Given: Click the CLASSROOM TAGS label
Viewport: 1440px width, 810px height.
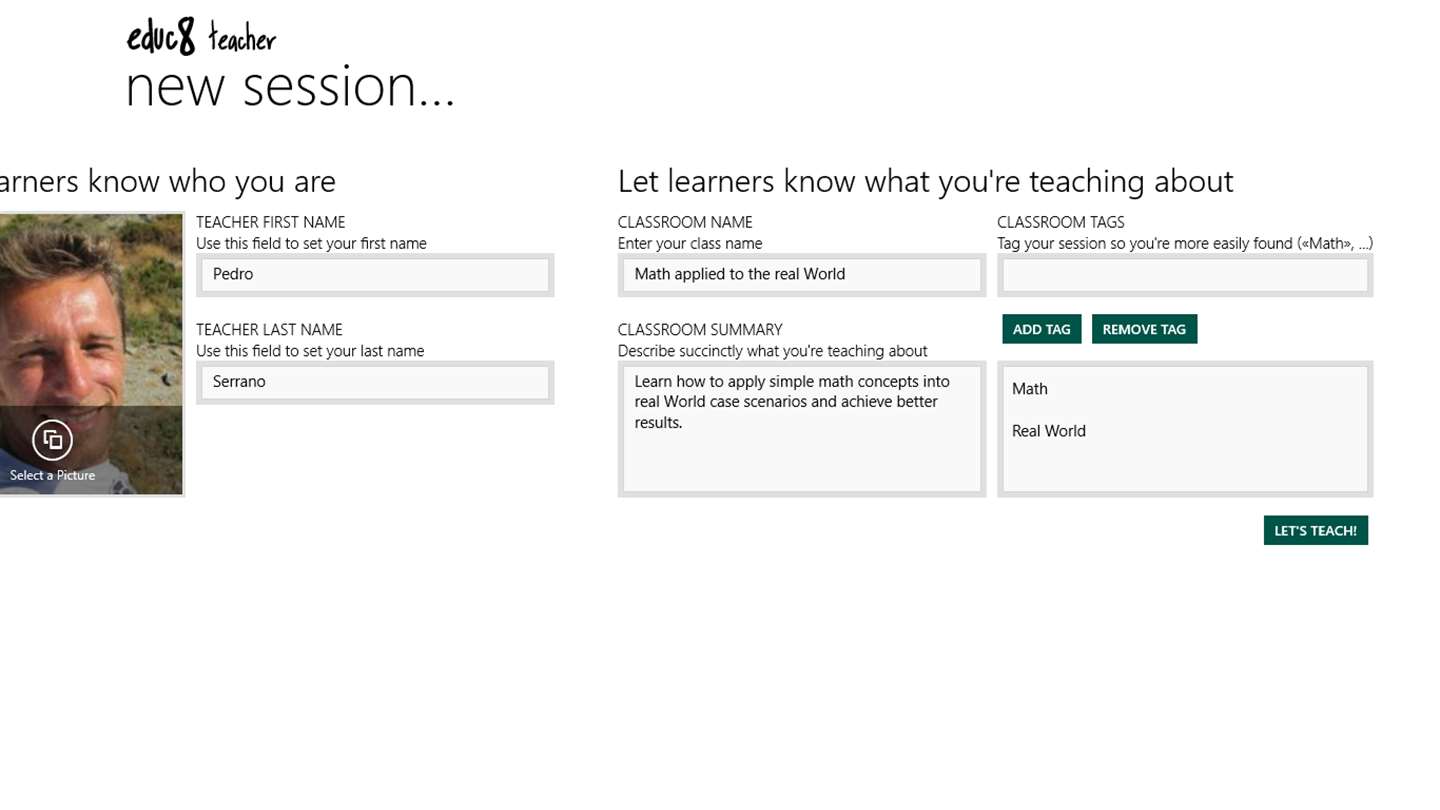Looking at the screenshot, I should pyautogui.click(x=1060, y=222).
